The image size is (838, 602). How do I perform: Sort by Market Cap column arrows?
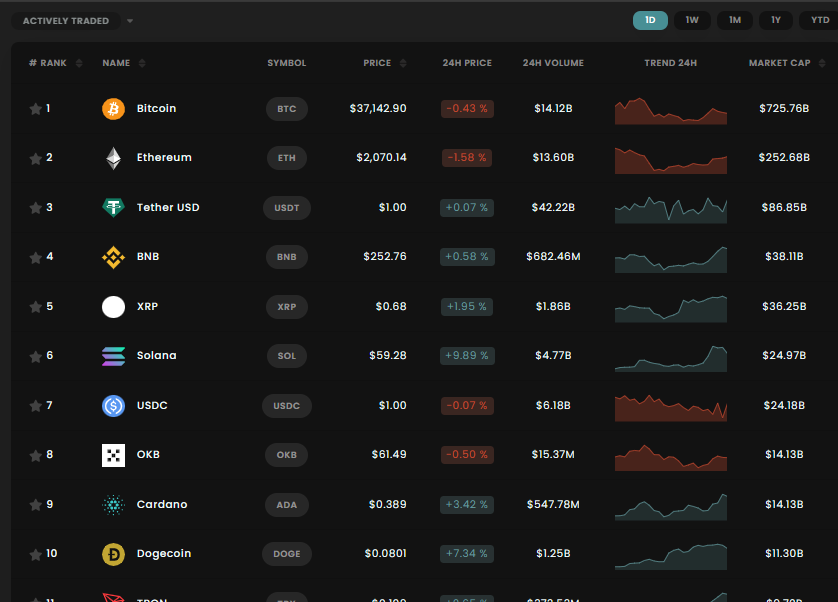[x=822, y=63]
